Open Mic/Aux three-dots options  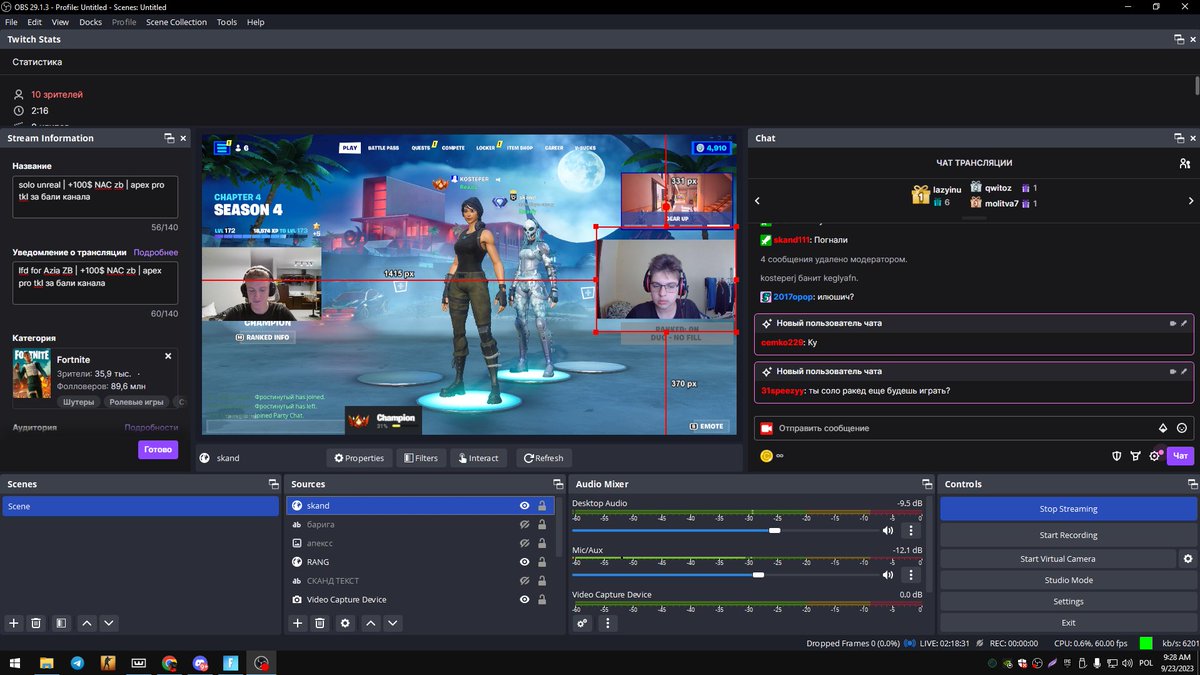click(910, 575)
